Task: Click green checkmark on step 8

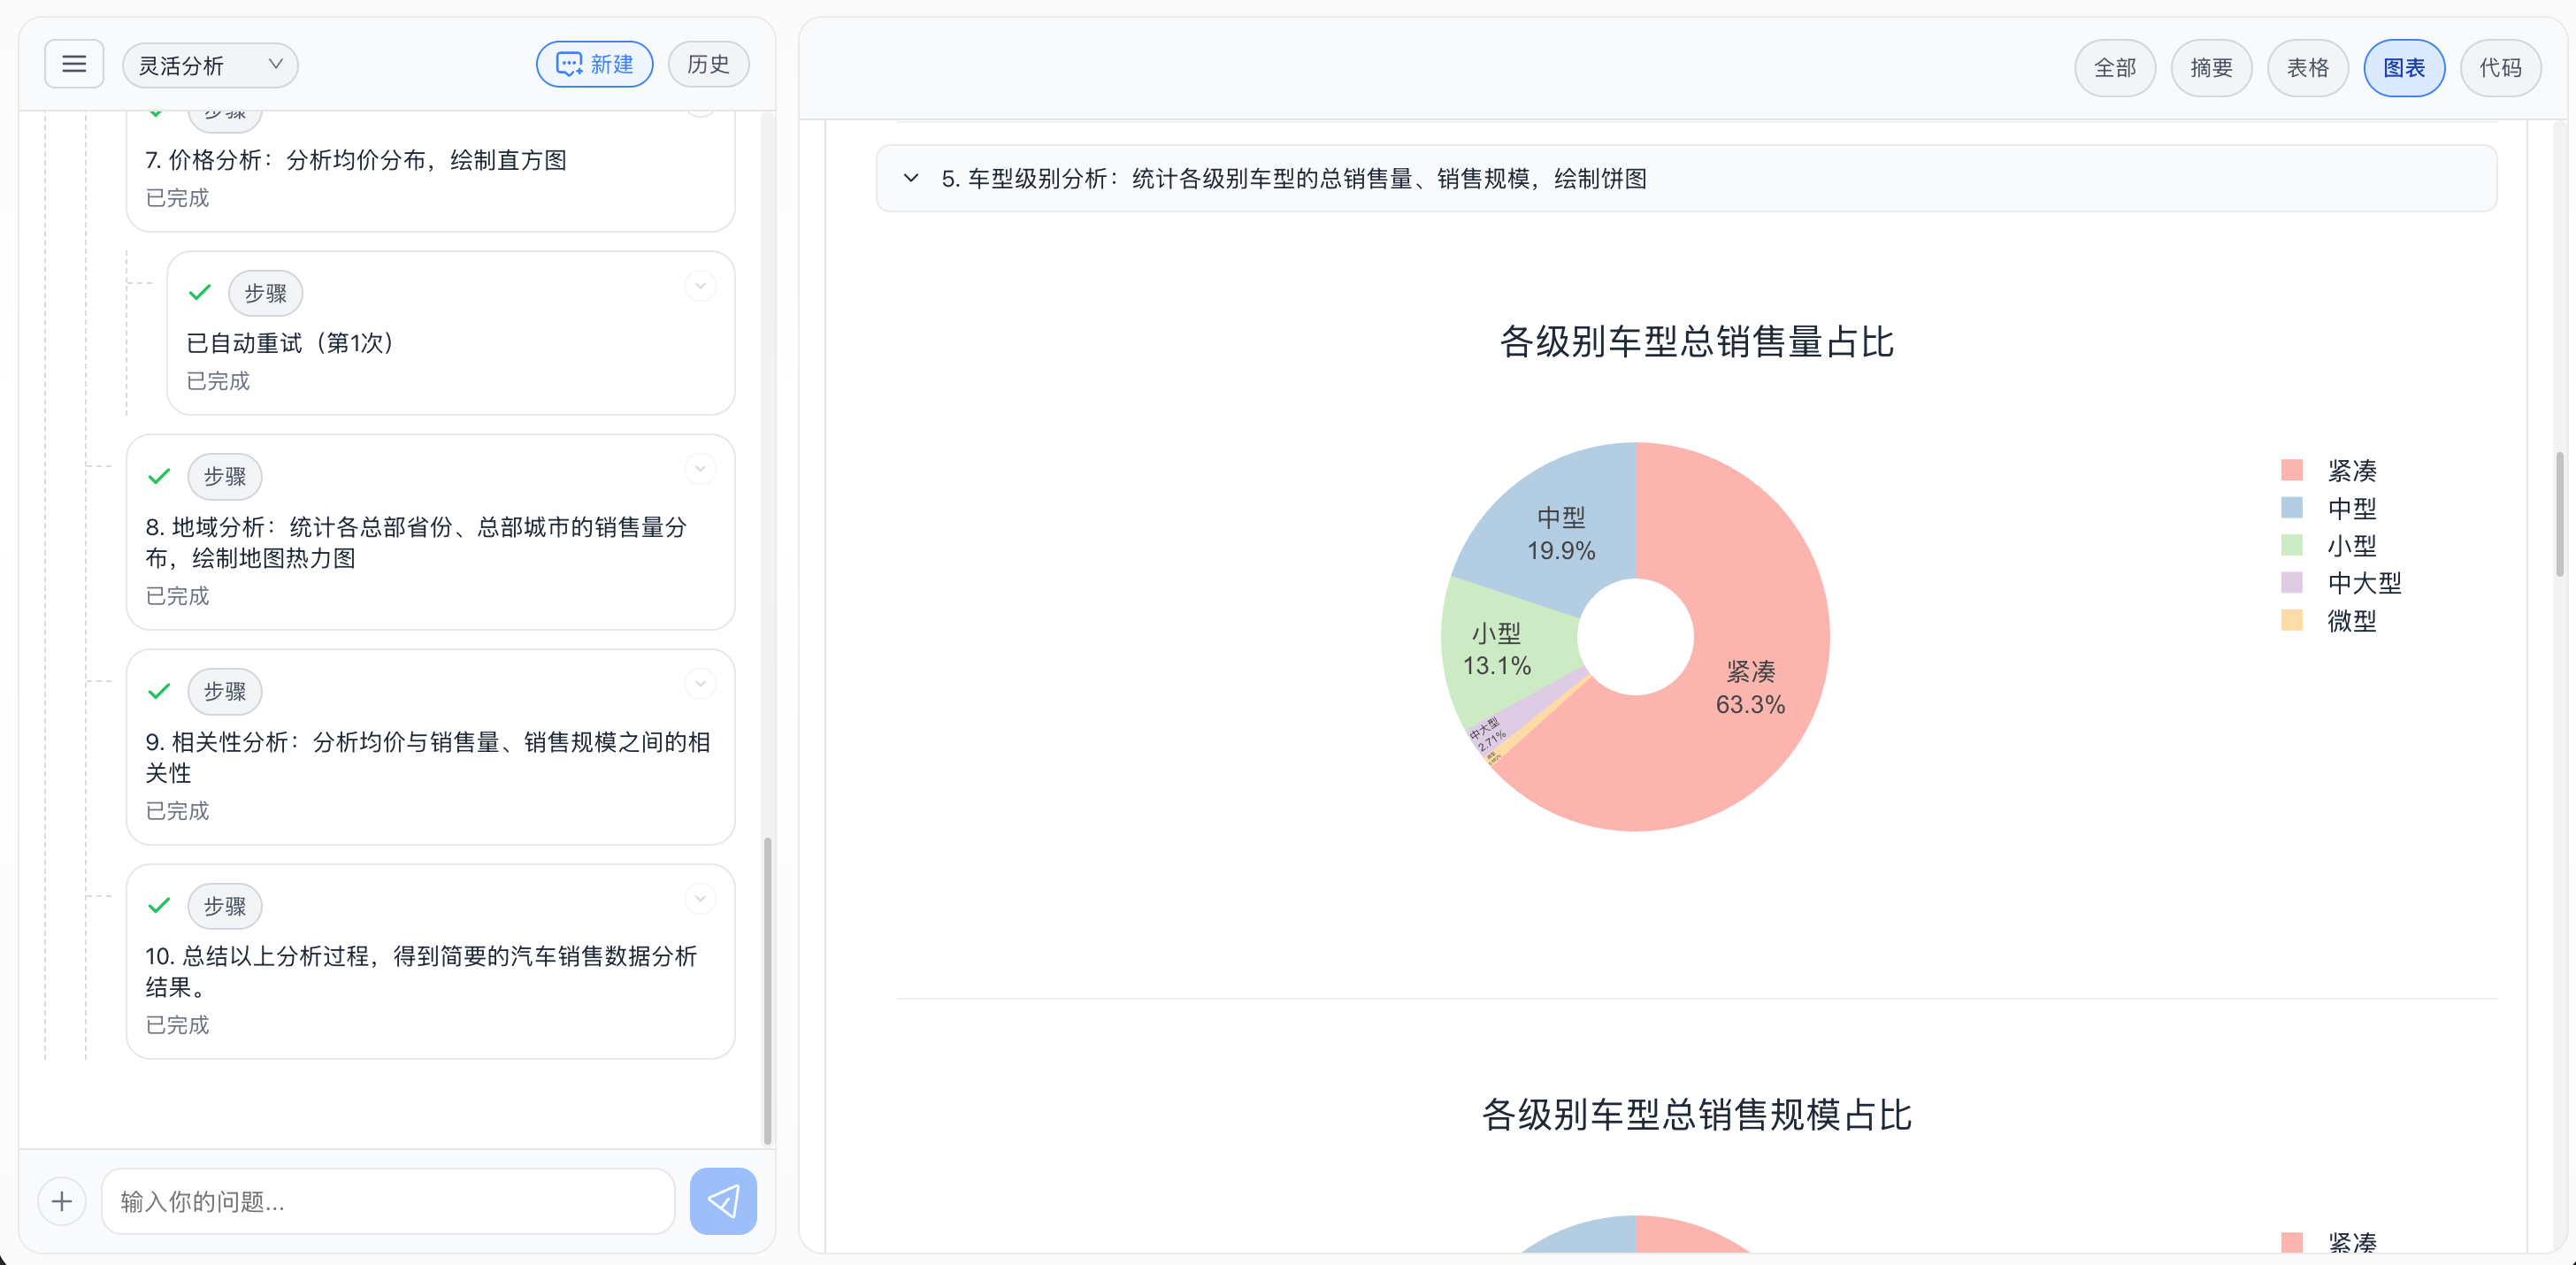Action: [x=159, y=476]
